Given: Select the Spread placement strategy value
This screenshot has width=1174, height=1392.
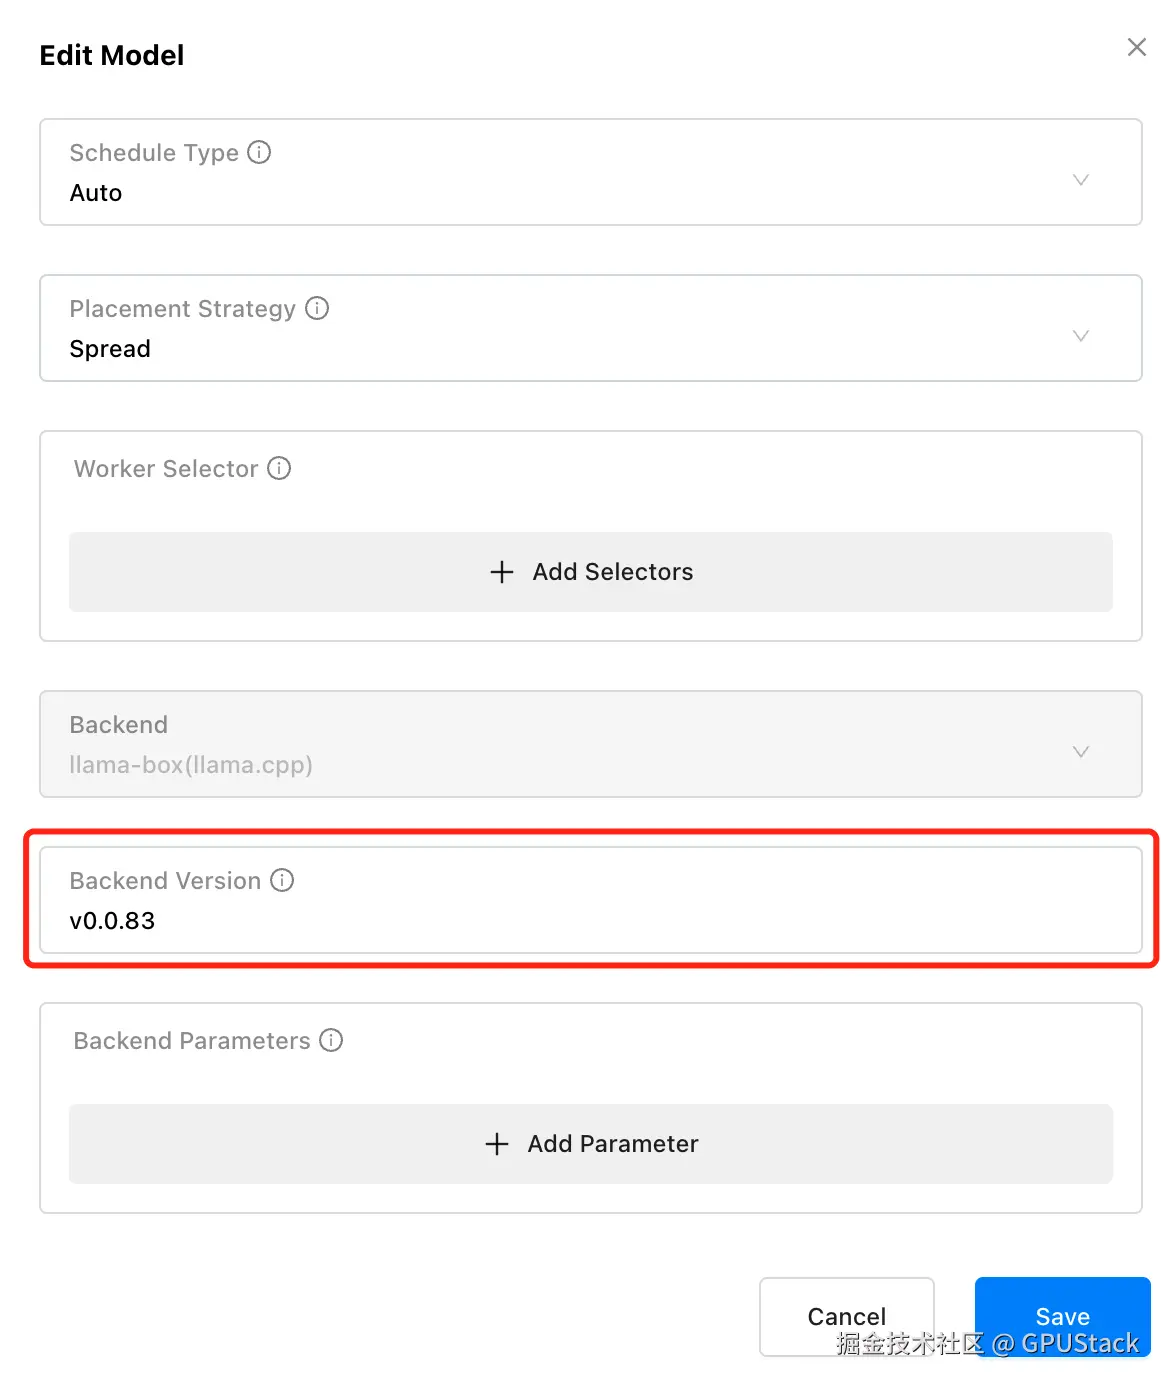Looking at the screenshot, I should tap(110, 349).
